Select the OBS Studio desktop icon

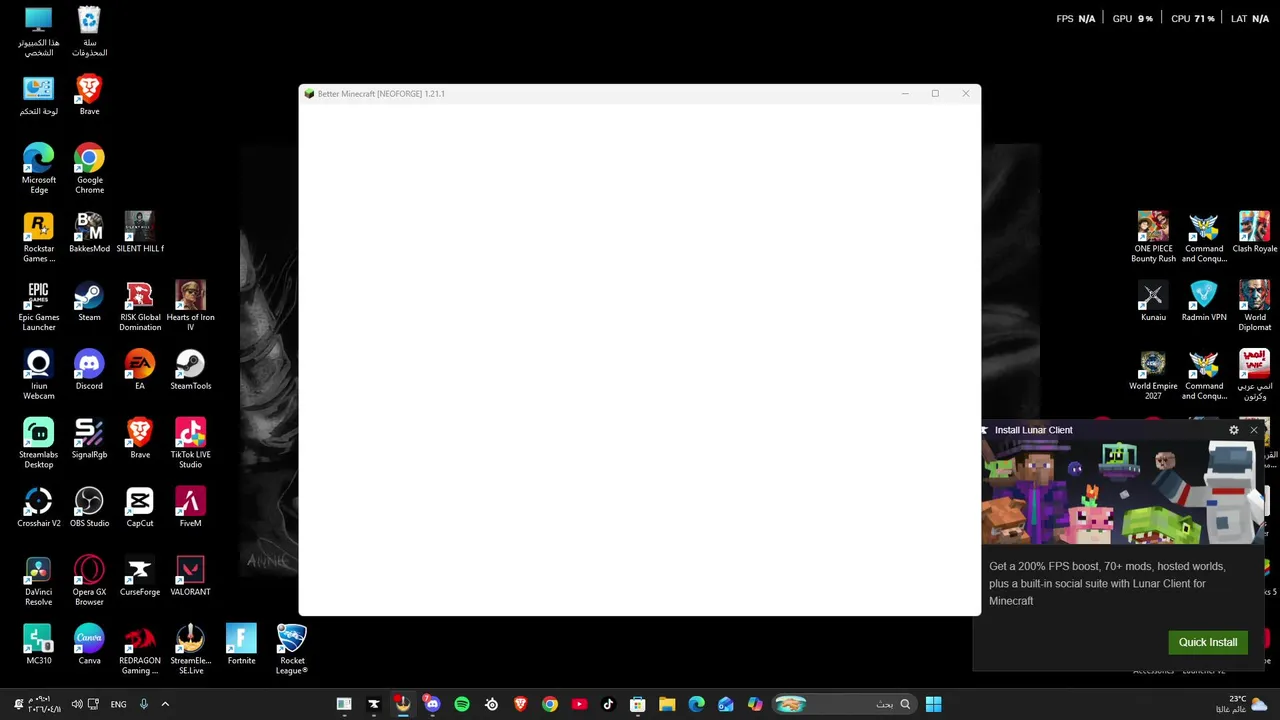[89, 507]
